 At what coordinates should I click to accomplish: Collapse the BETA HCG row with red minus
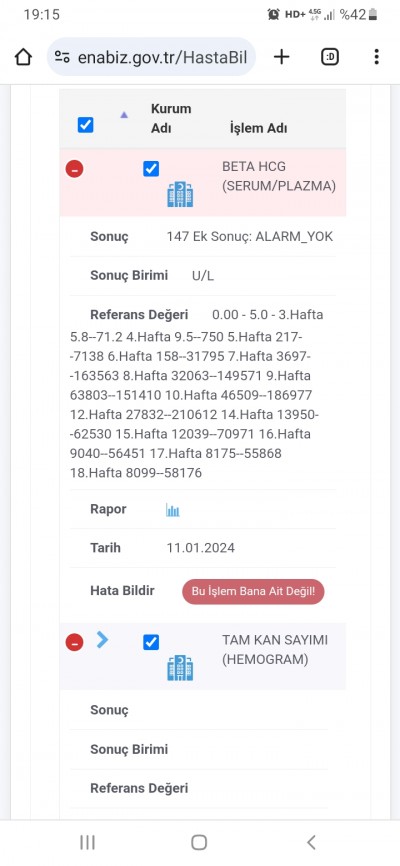pos(75,169)
